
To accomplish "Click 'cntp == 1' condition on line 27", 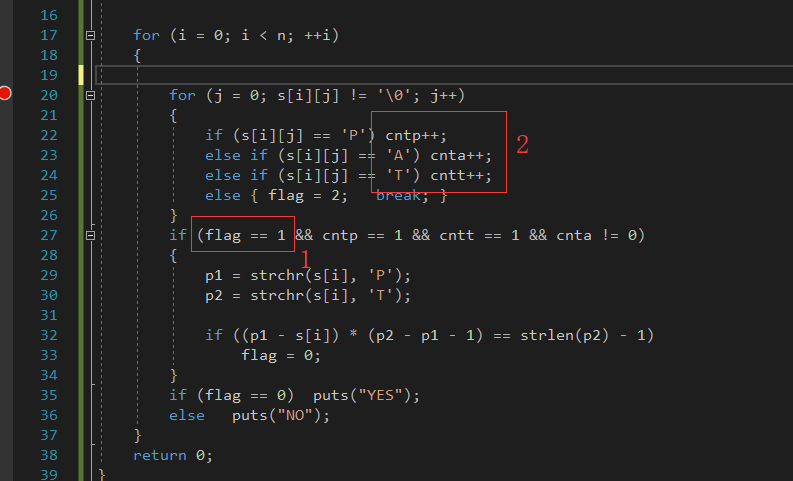I will point(362,236).
